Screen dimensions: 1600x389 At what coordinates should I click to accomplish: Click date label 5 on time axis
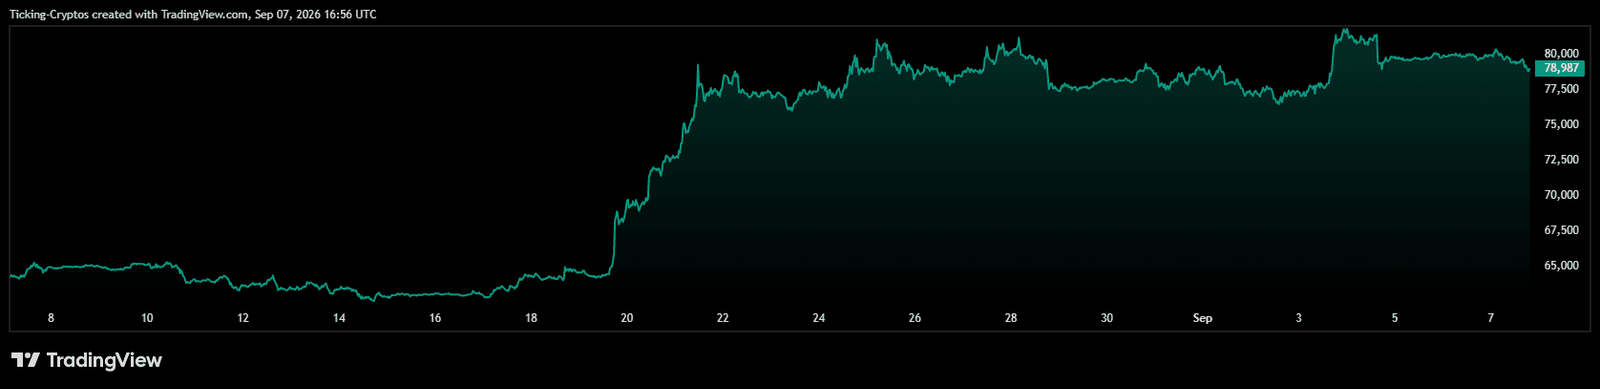[x=1395, y=318]
